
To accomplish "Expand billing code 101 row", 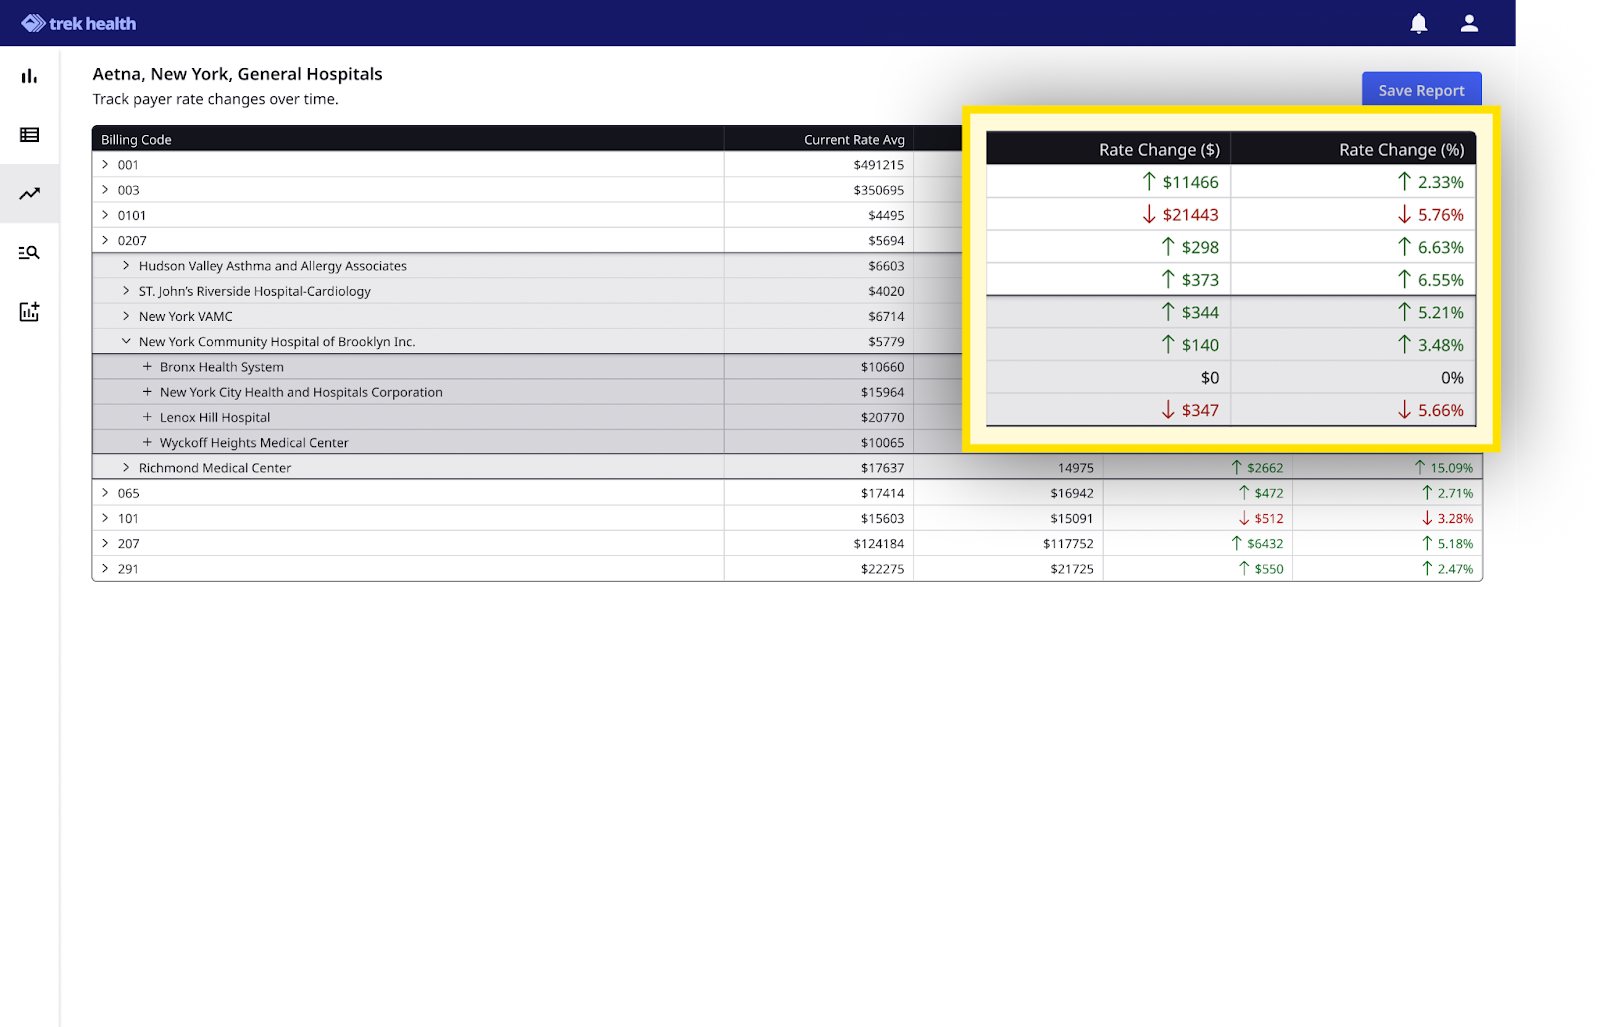I will pos(105,517).
